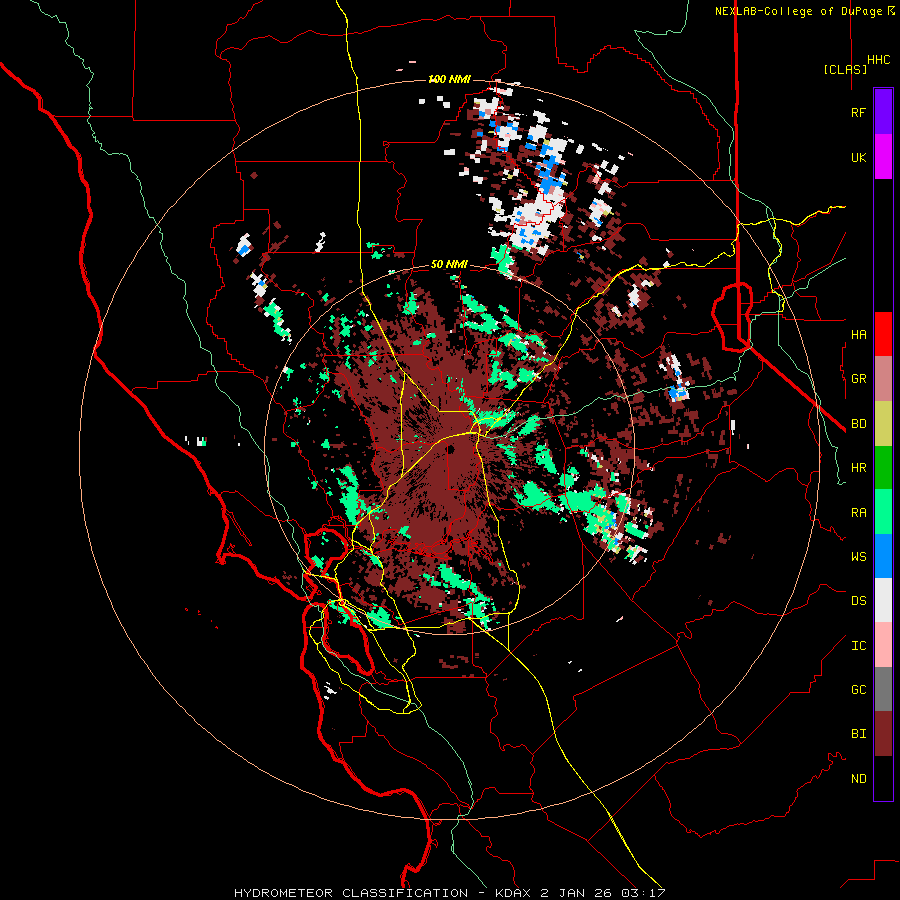The width and height of the screenshot is (900, 900).
Task: Click the IC legend label
Action: click(x=858, y=646)
